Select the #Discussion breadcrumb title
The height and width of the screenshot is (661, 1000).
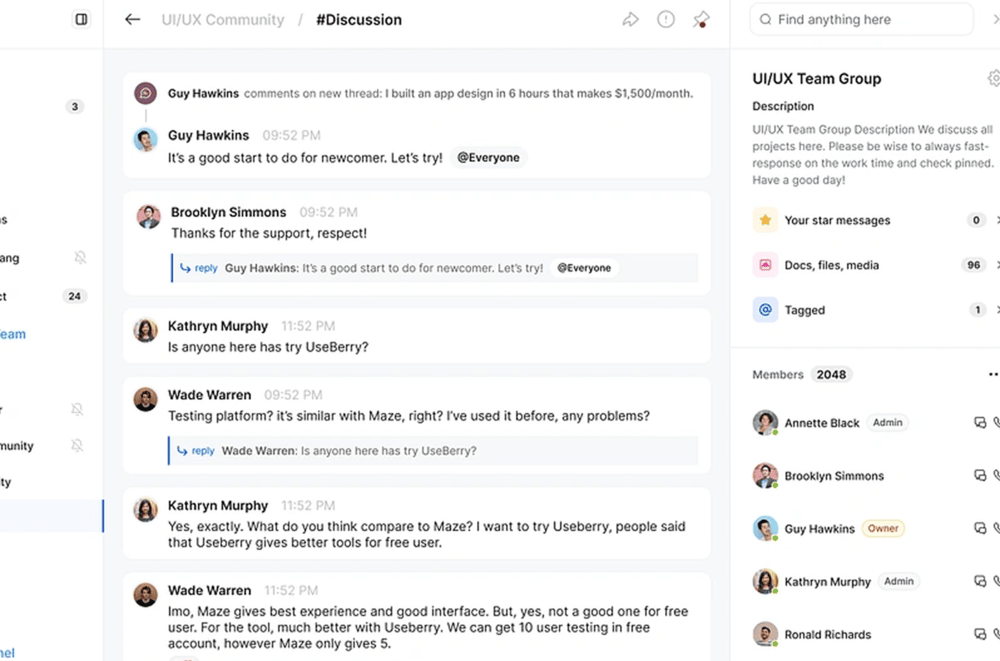click(x=359, y=20)
